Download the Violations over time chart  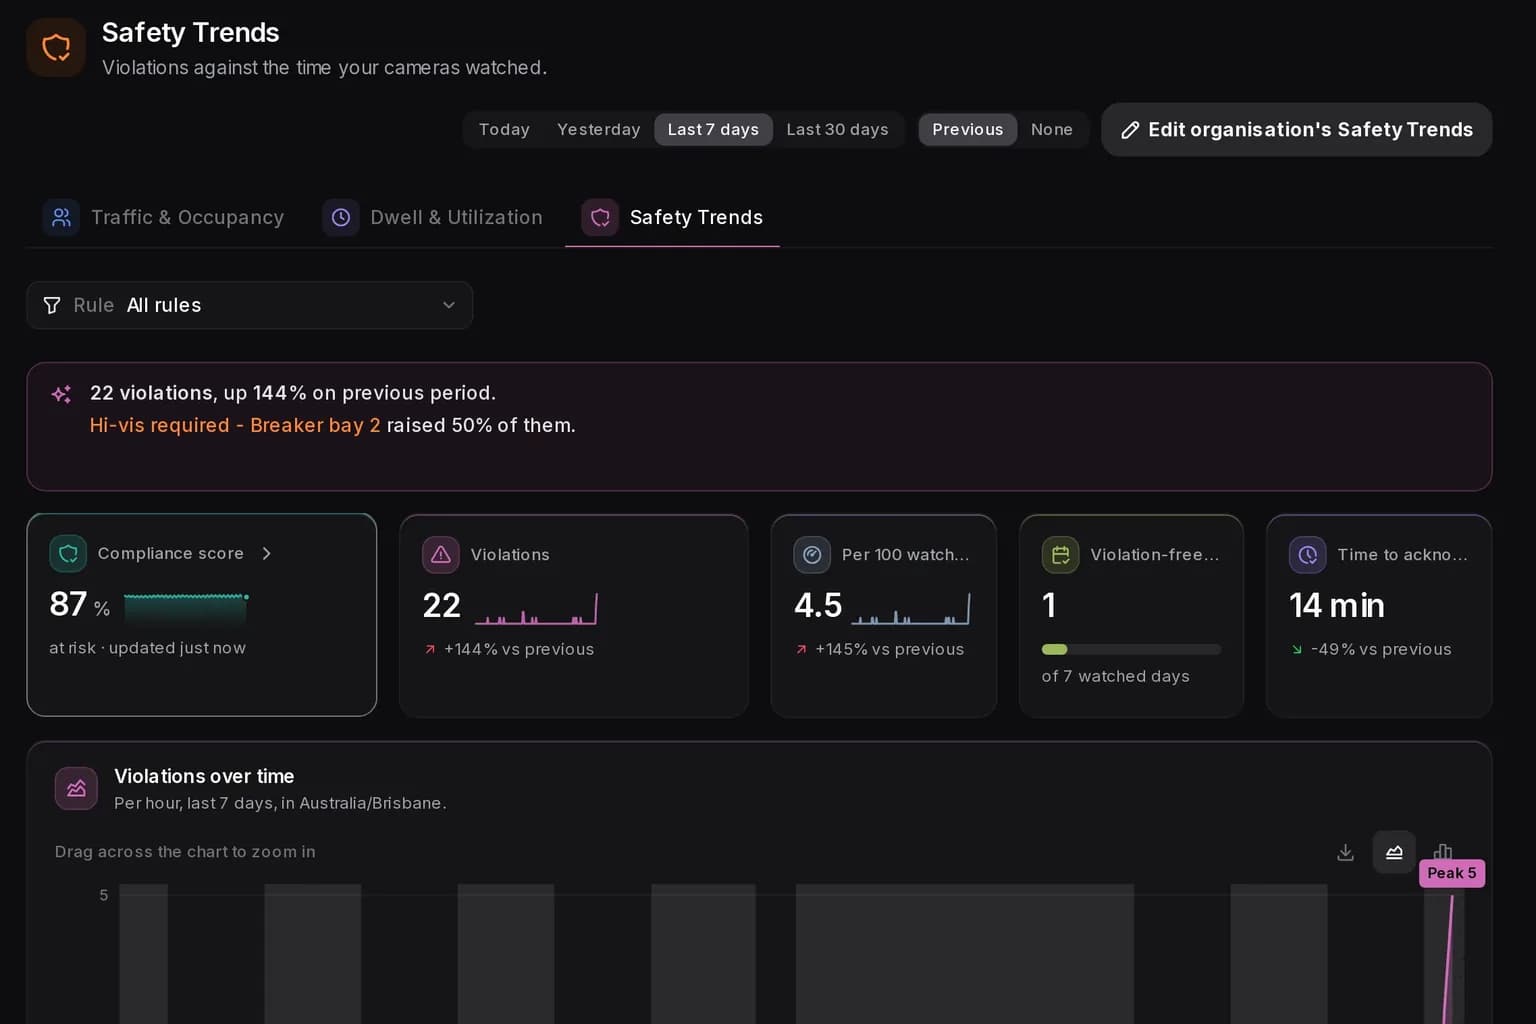[1346, 852]
